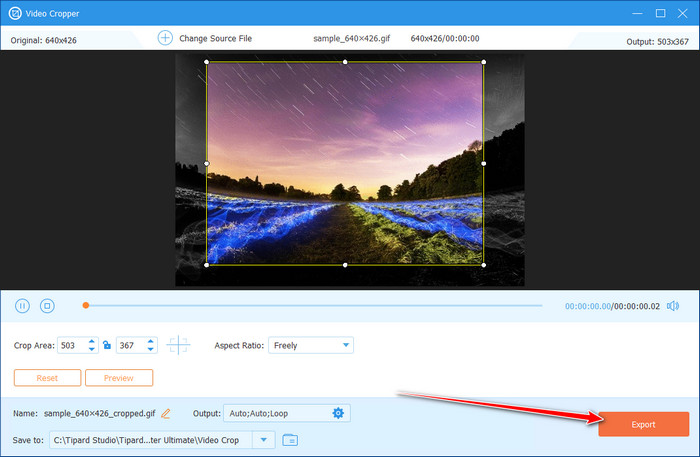Click the orange Export button
The width and height of the screenshot is (700, 457).
coord(643,424)
